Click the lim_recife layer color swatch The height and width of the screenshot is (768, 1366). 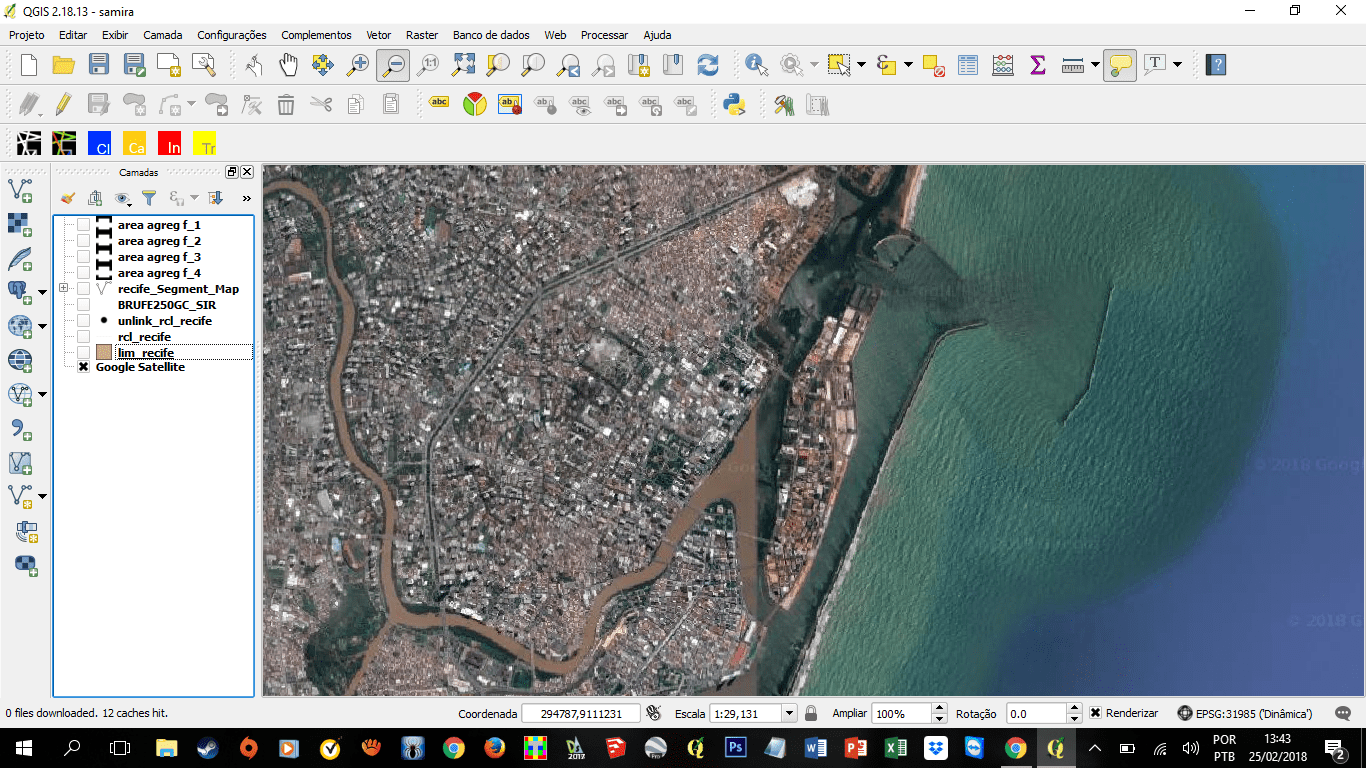coord(104,352)
